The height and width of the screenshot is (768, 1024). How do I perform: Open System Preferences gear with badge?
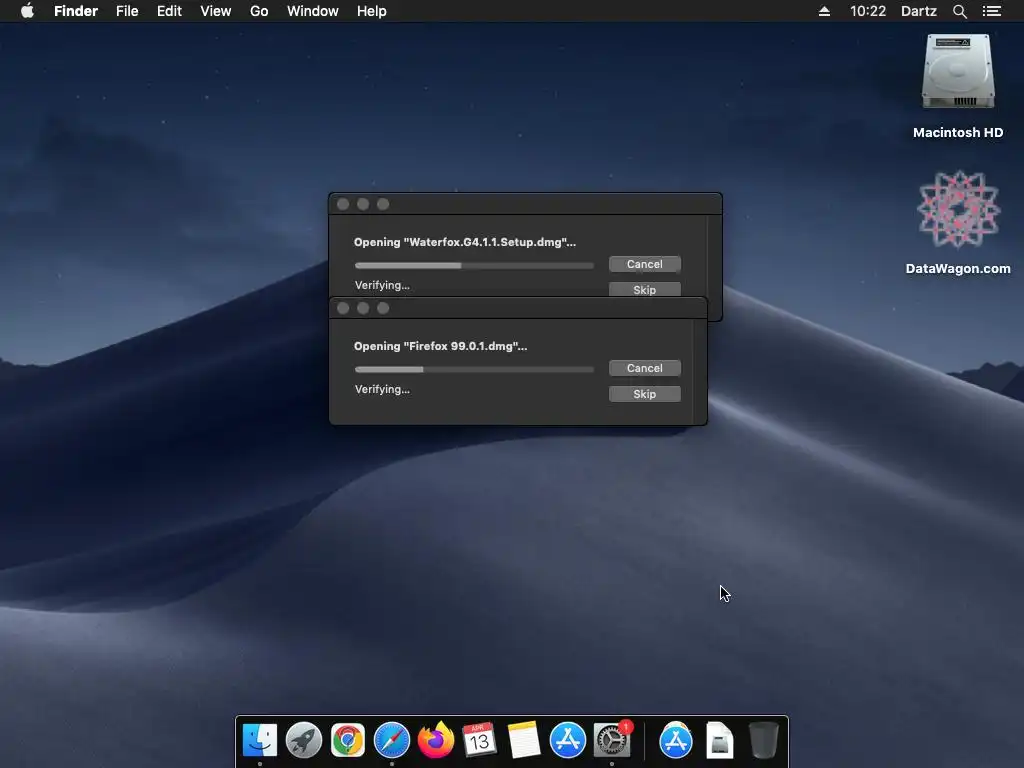612,740
